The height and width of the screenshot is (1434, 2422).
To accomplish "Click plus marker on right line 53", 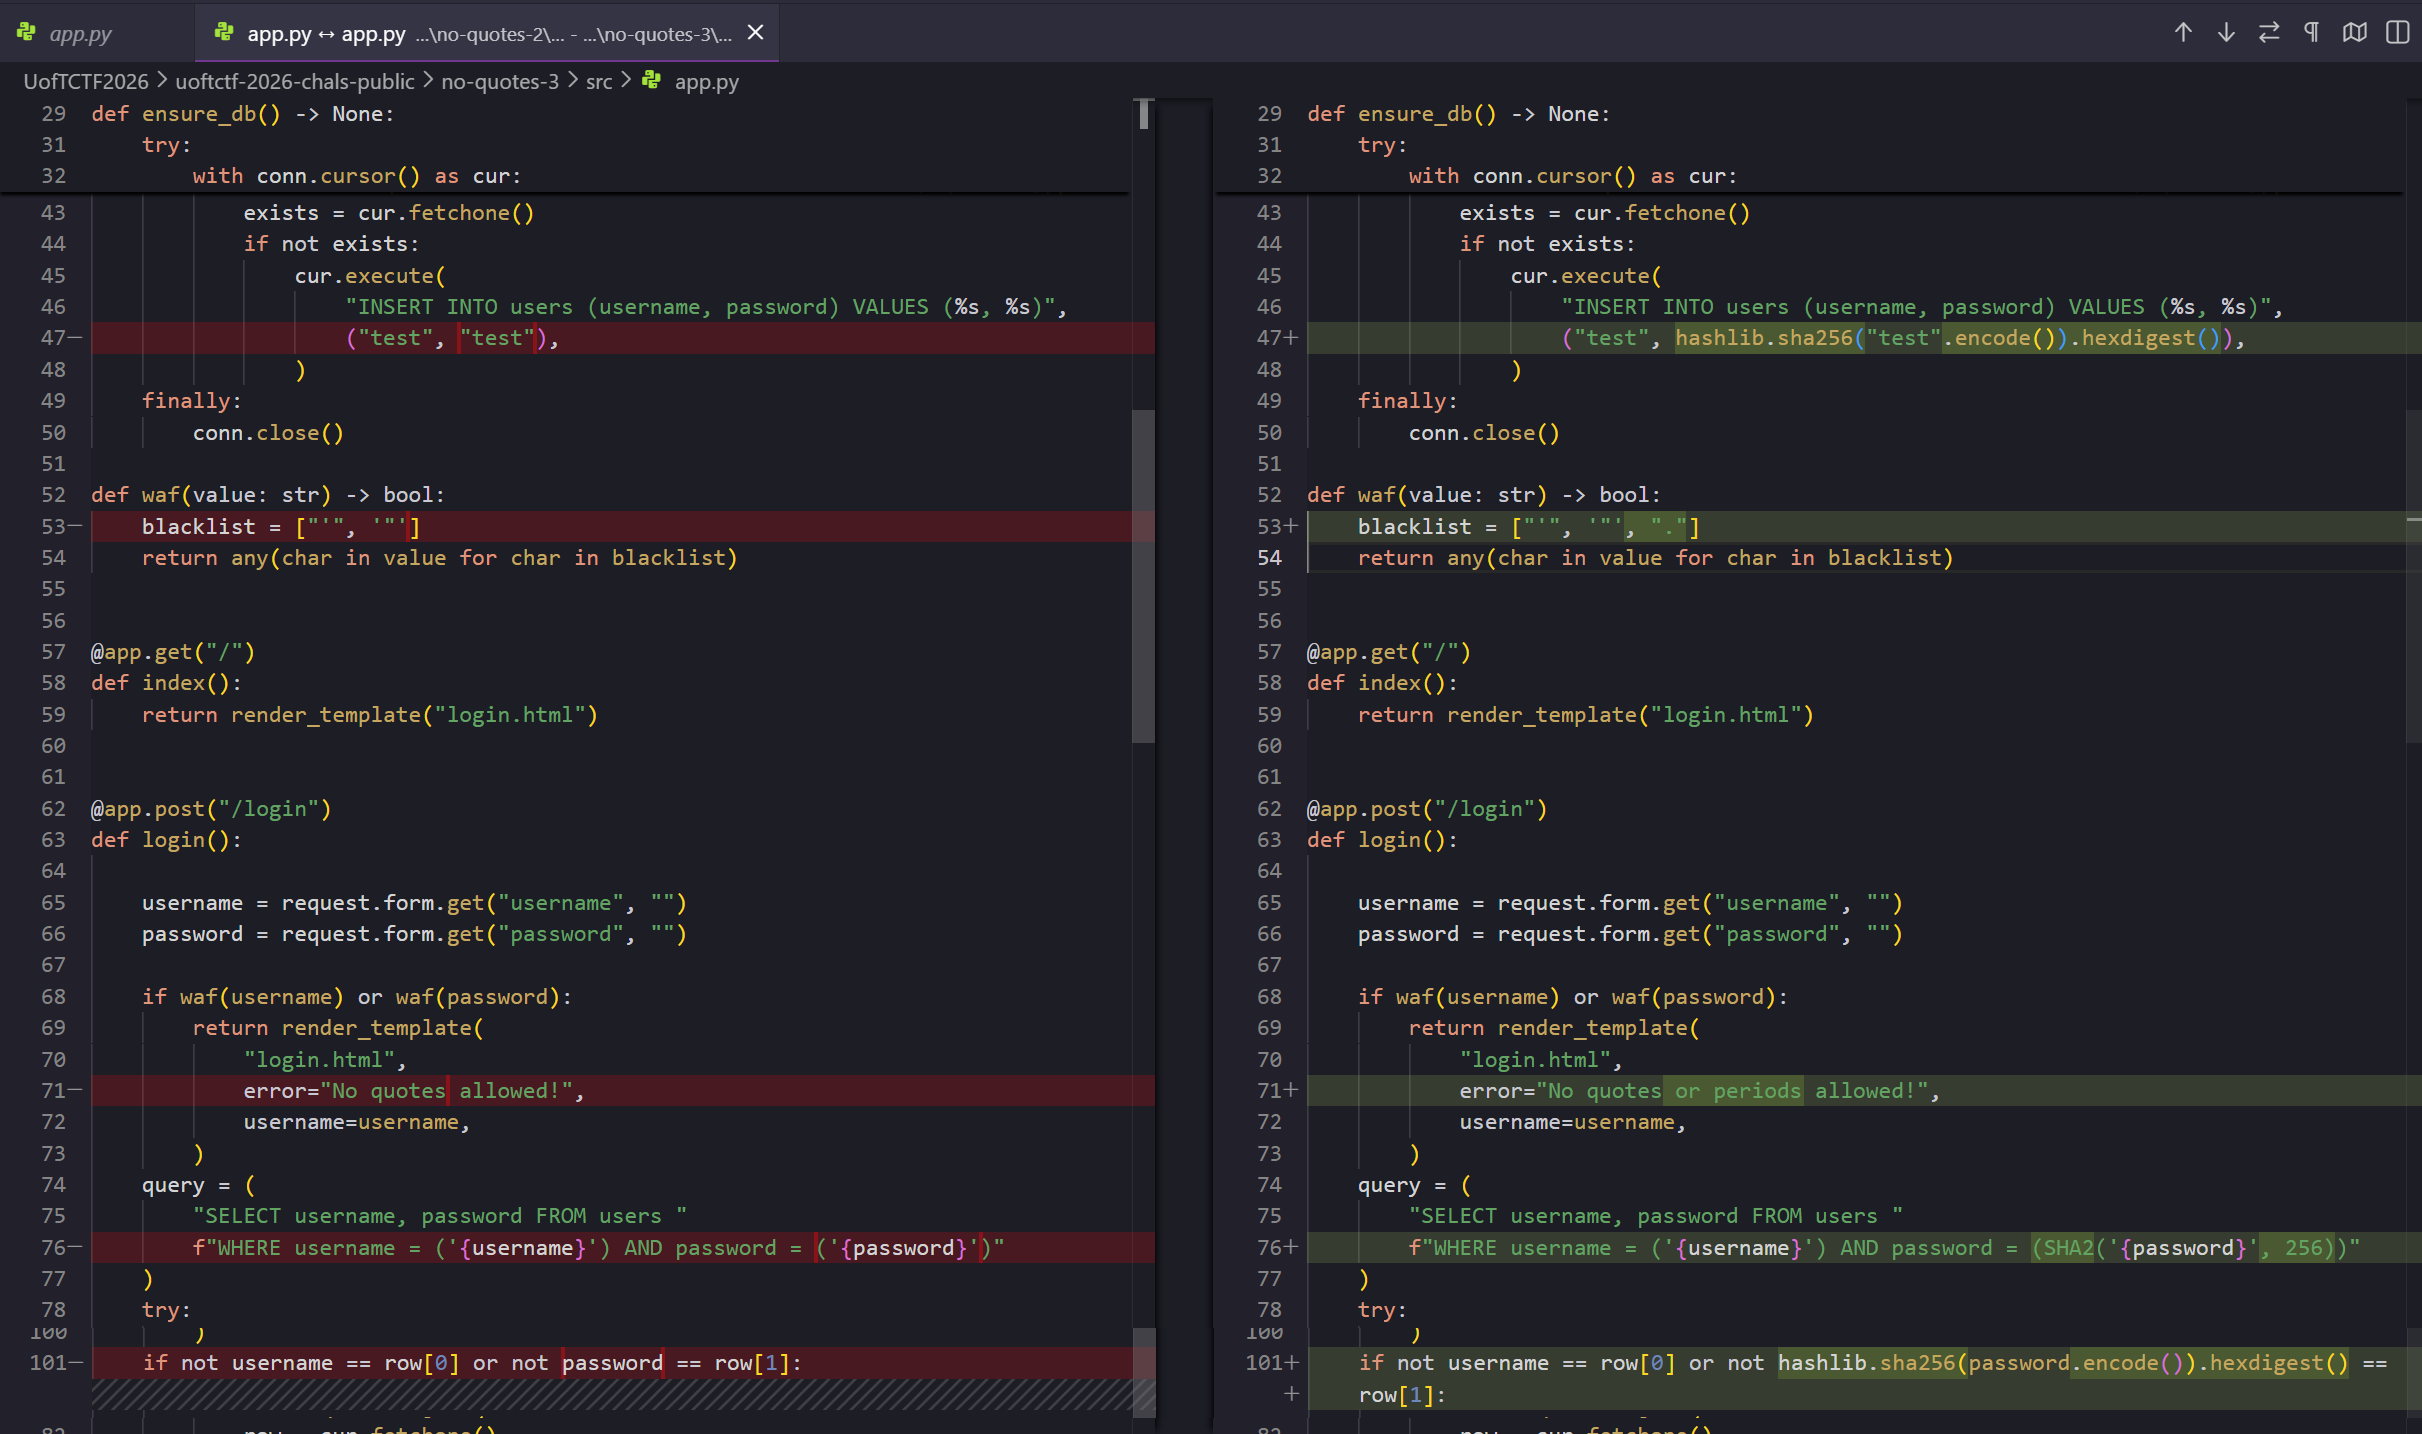I will pyautogui.click(x=1291, y=526).
